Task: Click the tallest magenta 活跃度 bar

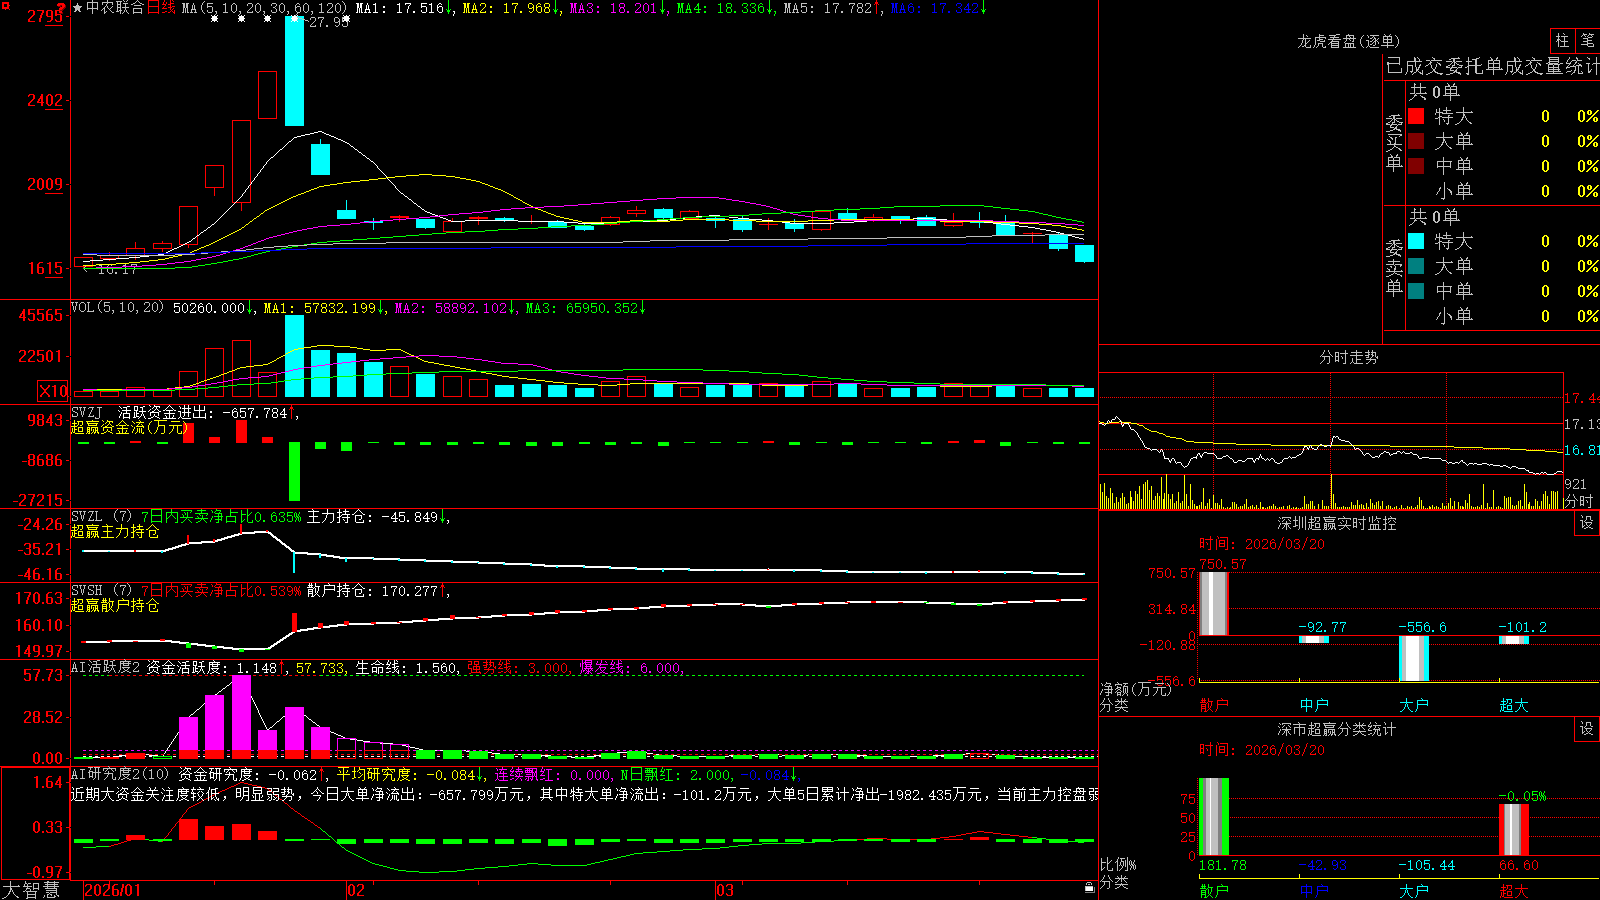Action: tap(241, 716)
